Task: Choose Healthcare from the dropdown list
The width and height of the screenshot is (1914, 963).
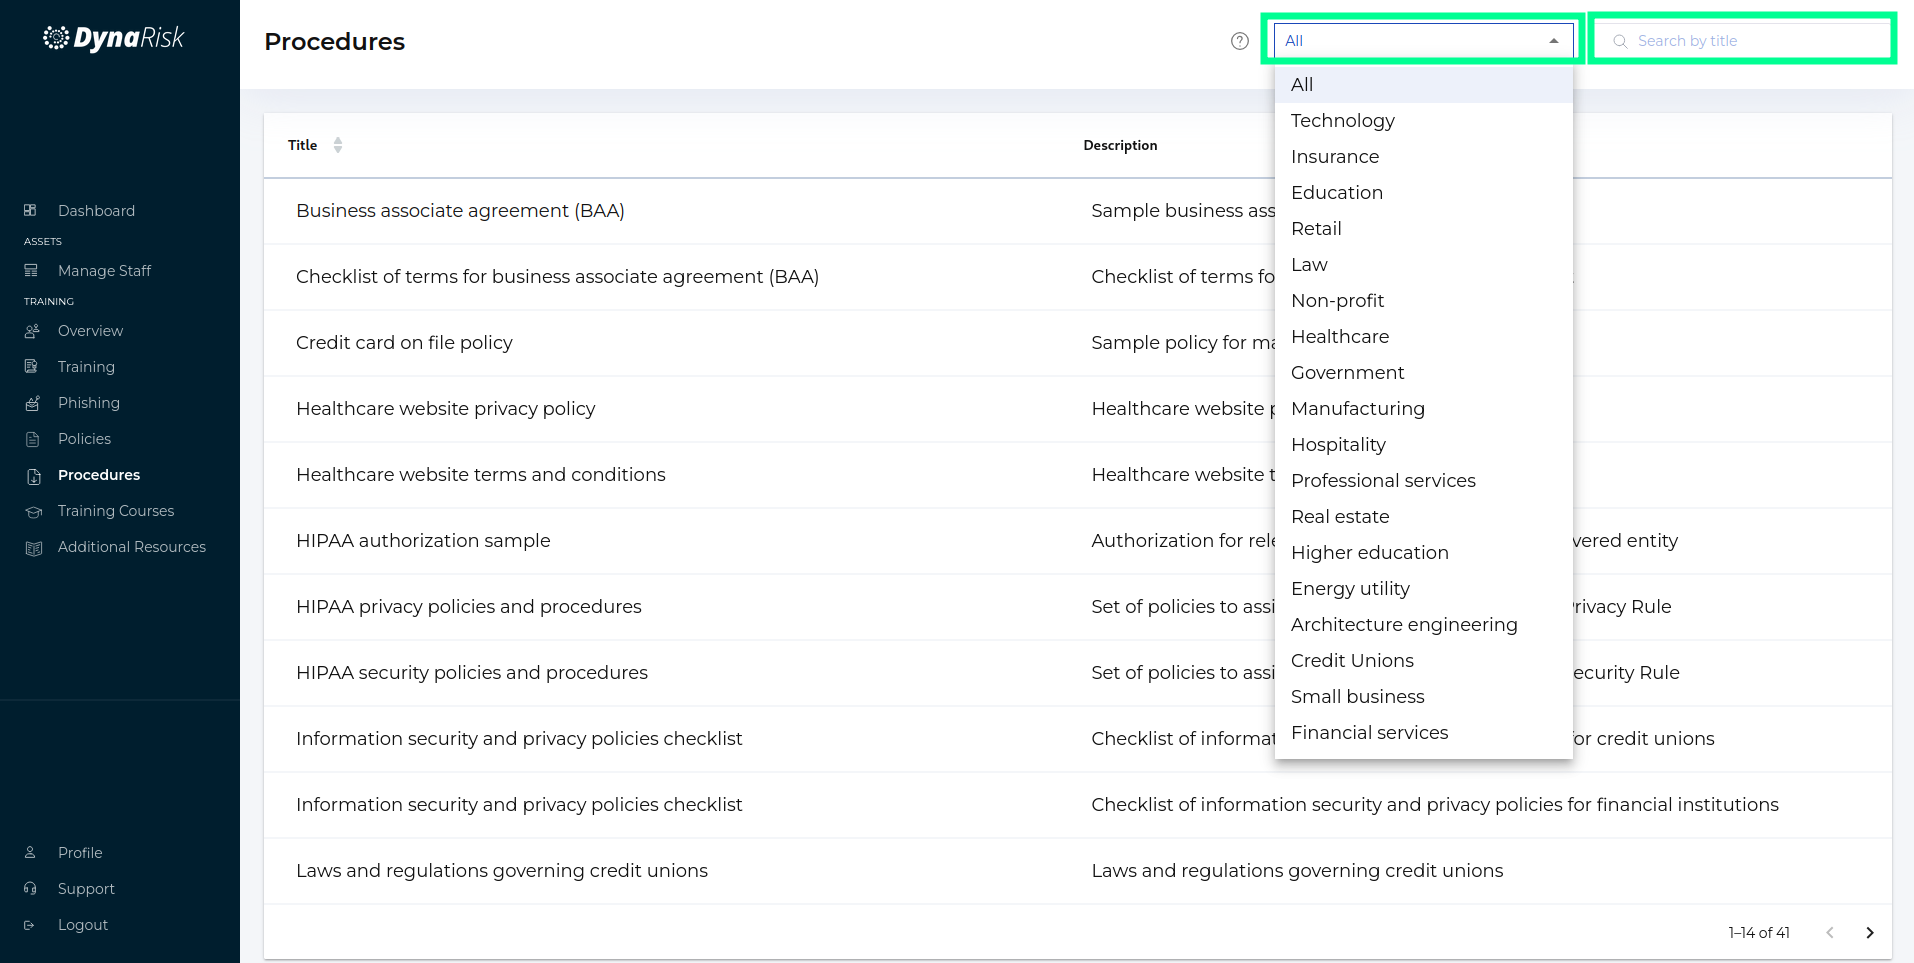Action: [1424, 337]
